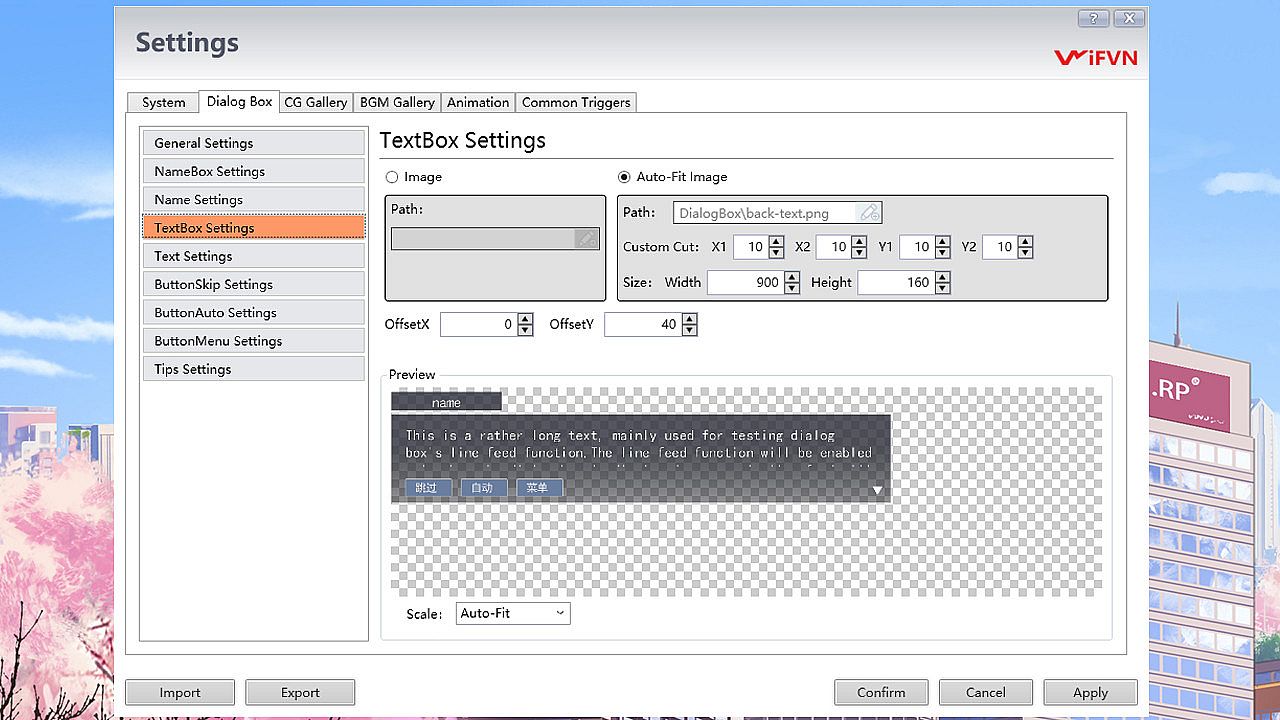Image resolution: width=1280 pixels, height=720 pixels.
Task: Open NameBox Settings in sidebar
Action: [x=253, y=171]
